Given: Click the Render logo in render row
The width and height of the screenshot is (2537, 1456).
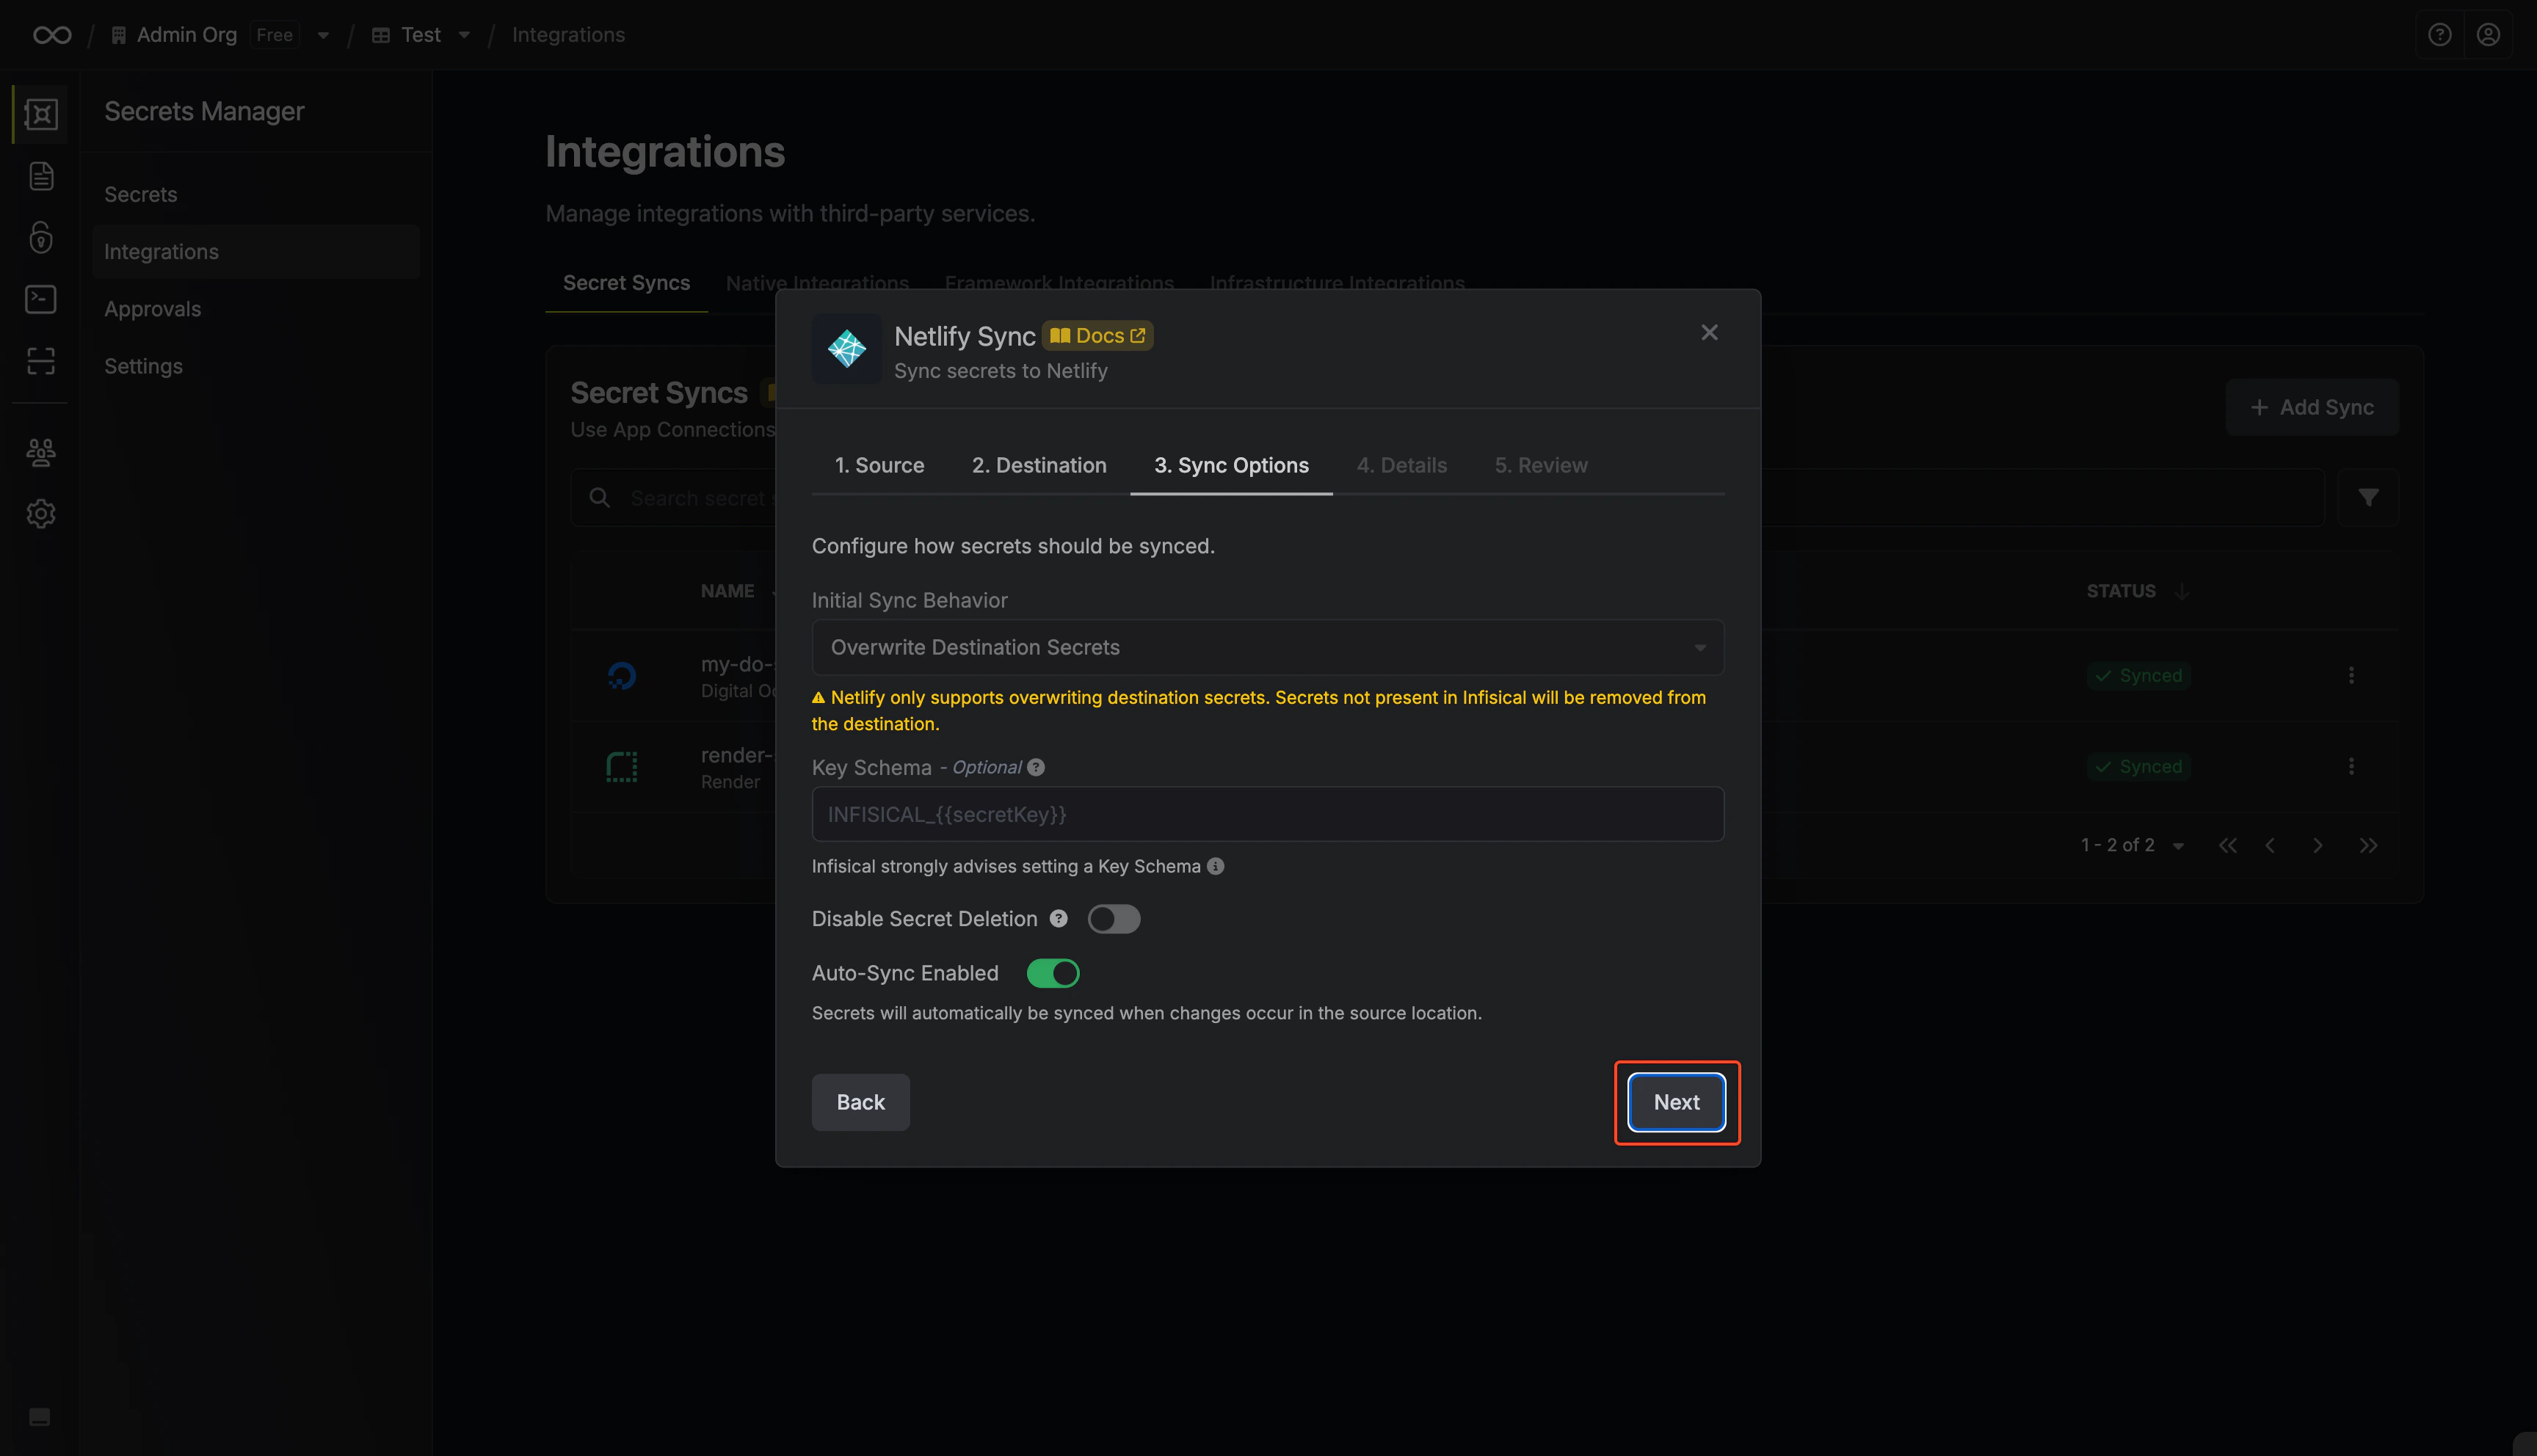Looking at the screenshot, I should 622,767.
